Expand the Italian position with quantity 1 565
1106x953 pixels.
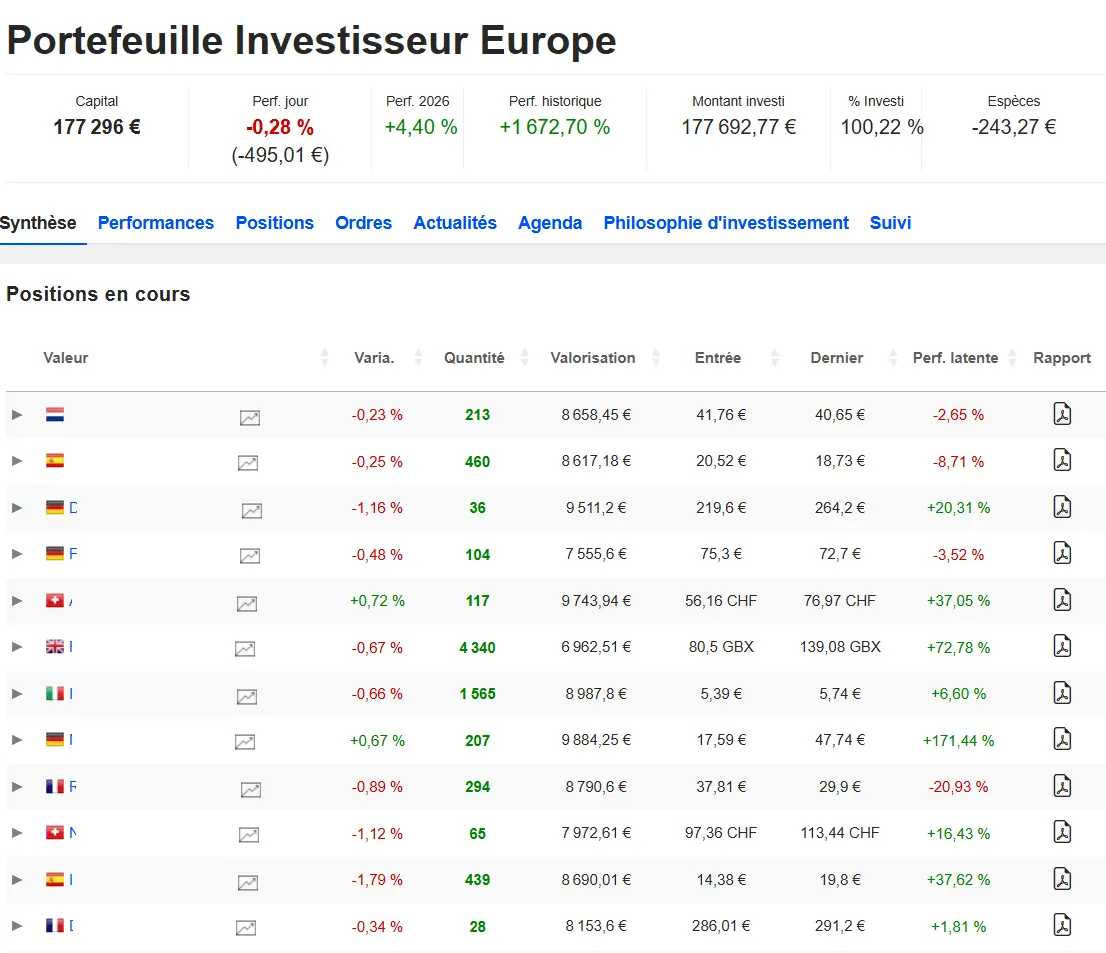[x=17, y=694]
